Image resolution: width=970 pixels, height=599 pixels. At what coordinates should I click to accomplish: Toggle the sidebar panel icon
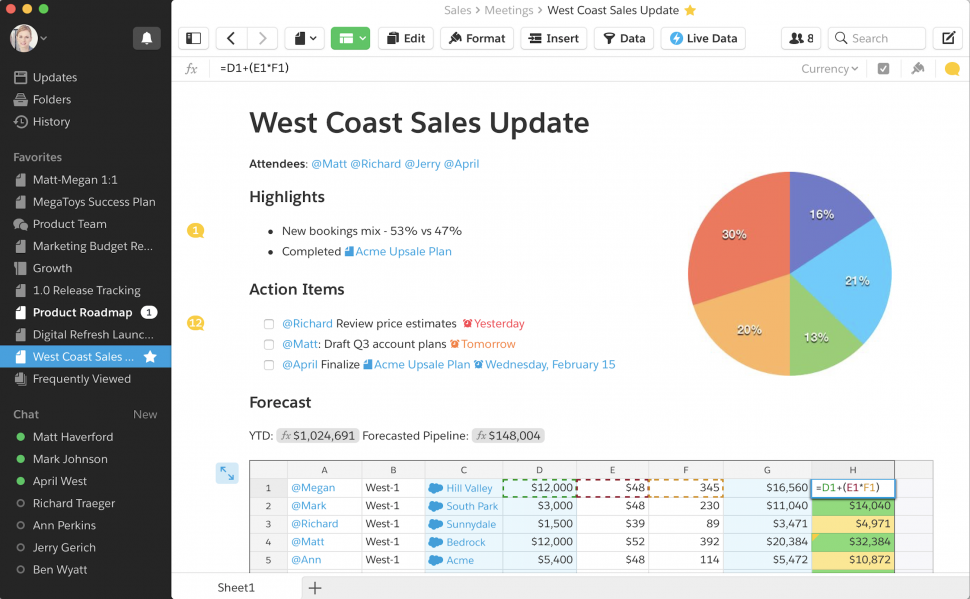point(194,39)
